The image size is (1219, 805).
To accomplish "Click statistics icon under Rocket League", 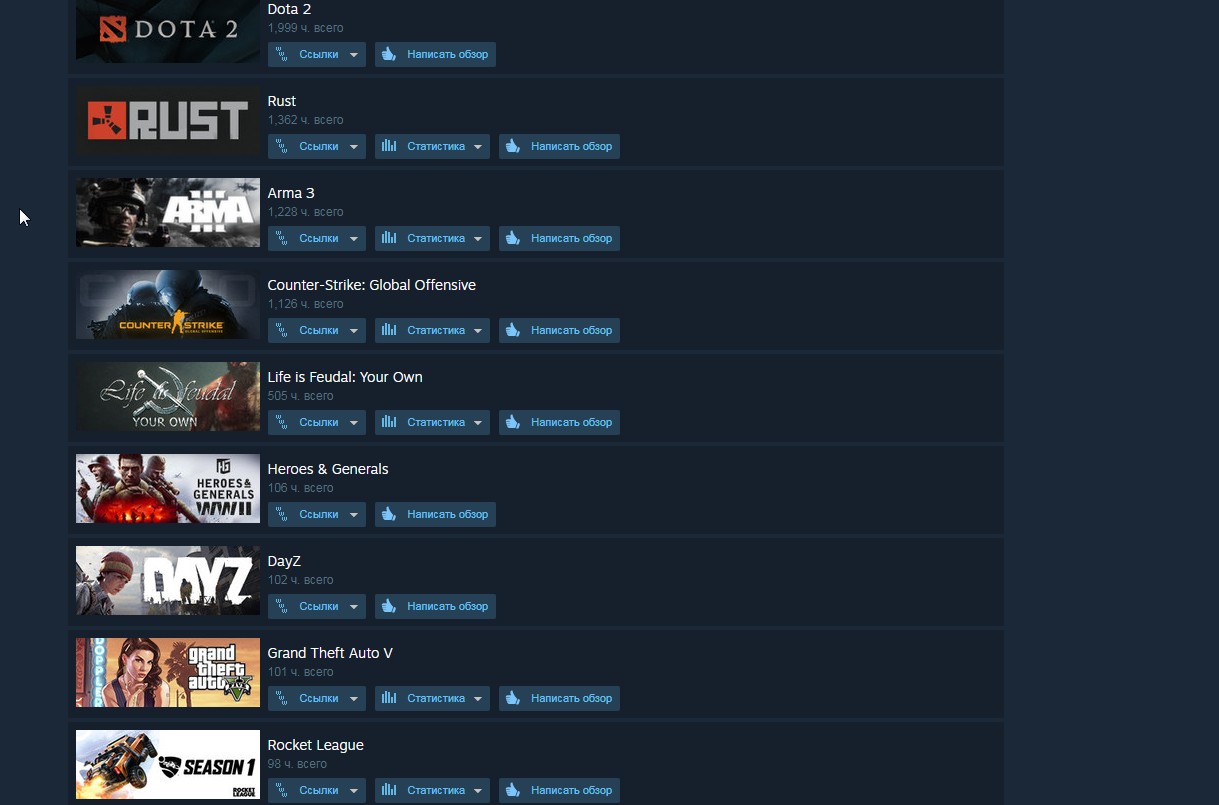I will click(389, 790).
